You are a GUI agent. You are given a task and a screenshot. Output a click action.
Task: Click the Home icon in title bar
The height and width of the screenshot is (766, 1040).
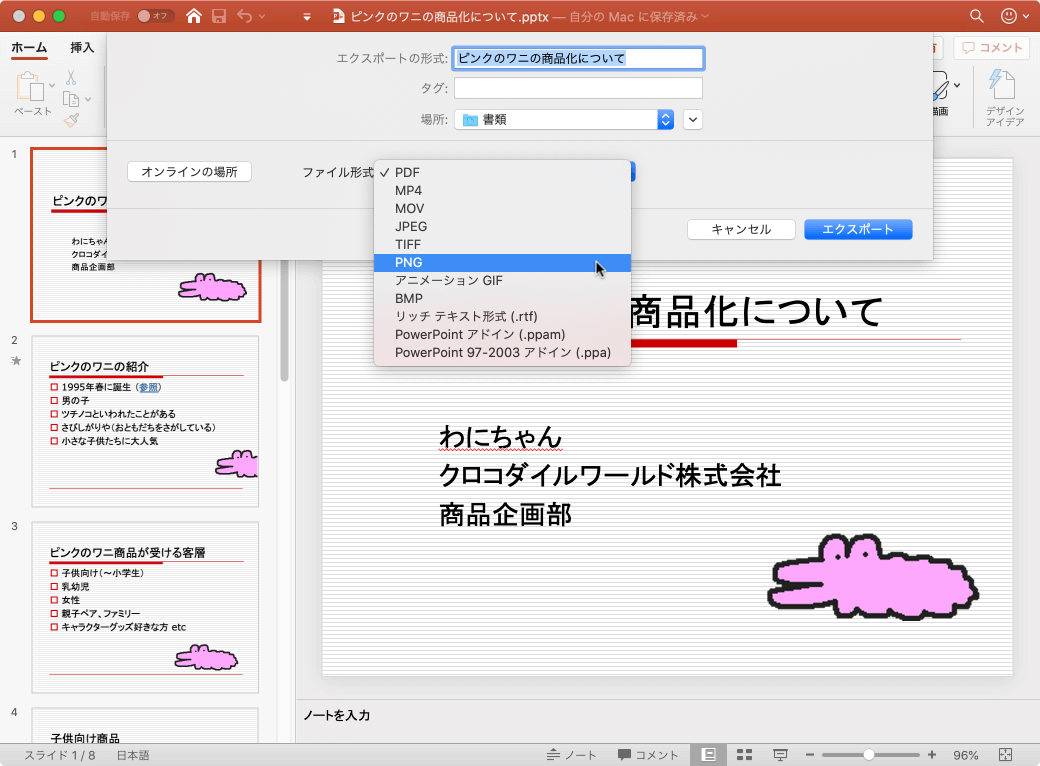194,16
